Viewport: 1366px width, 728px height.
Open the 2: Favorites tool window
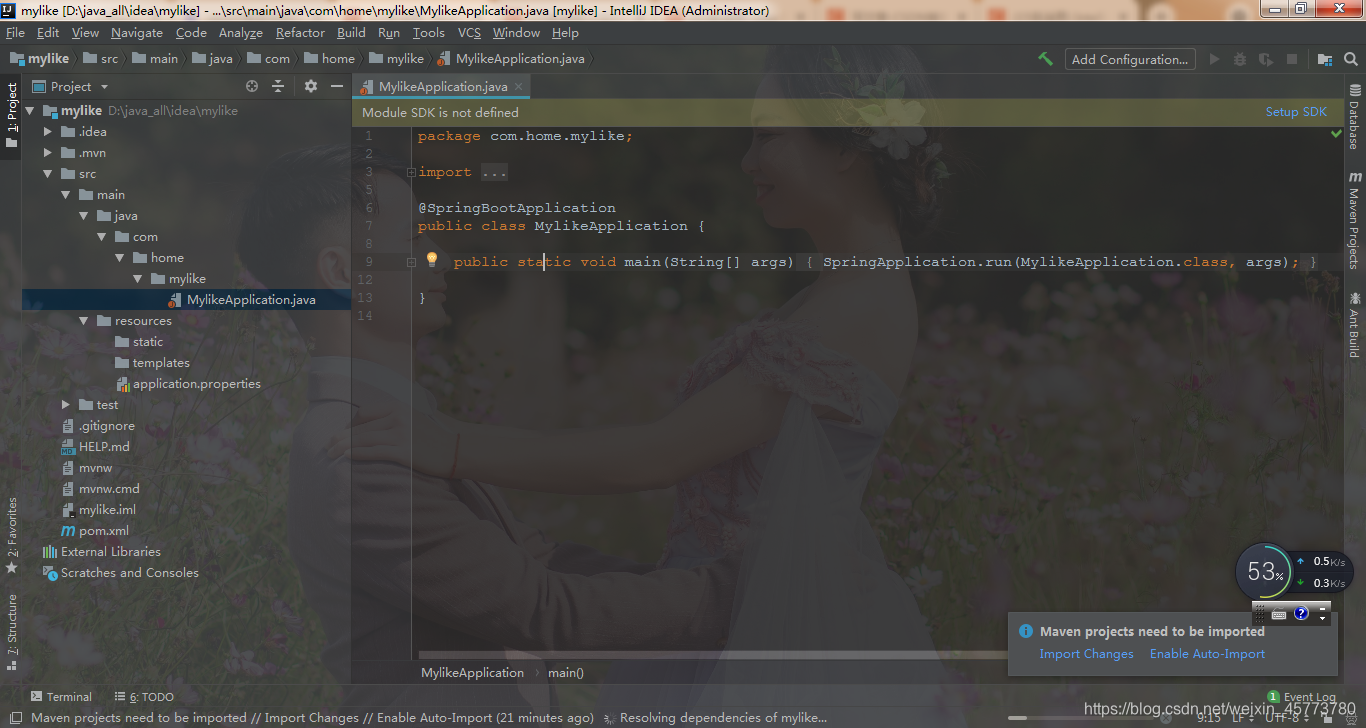(x=12, y=535)
